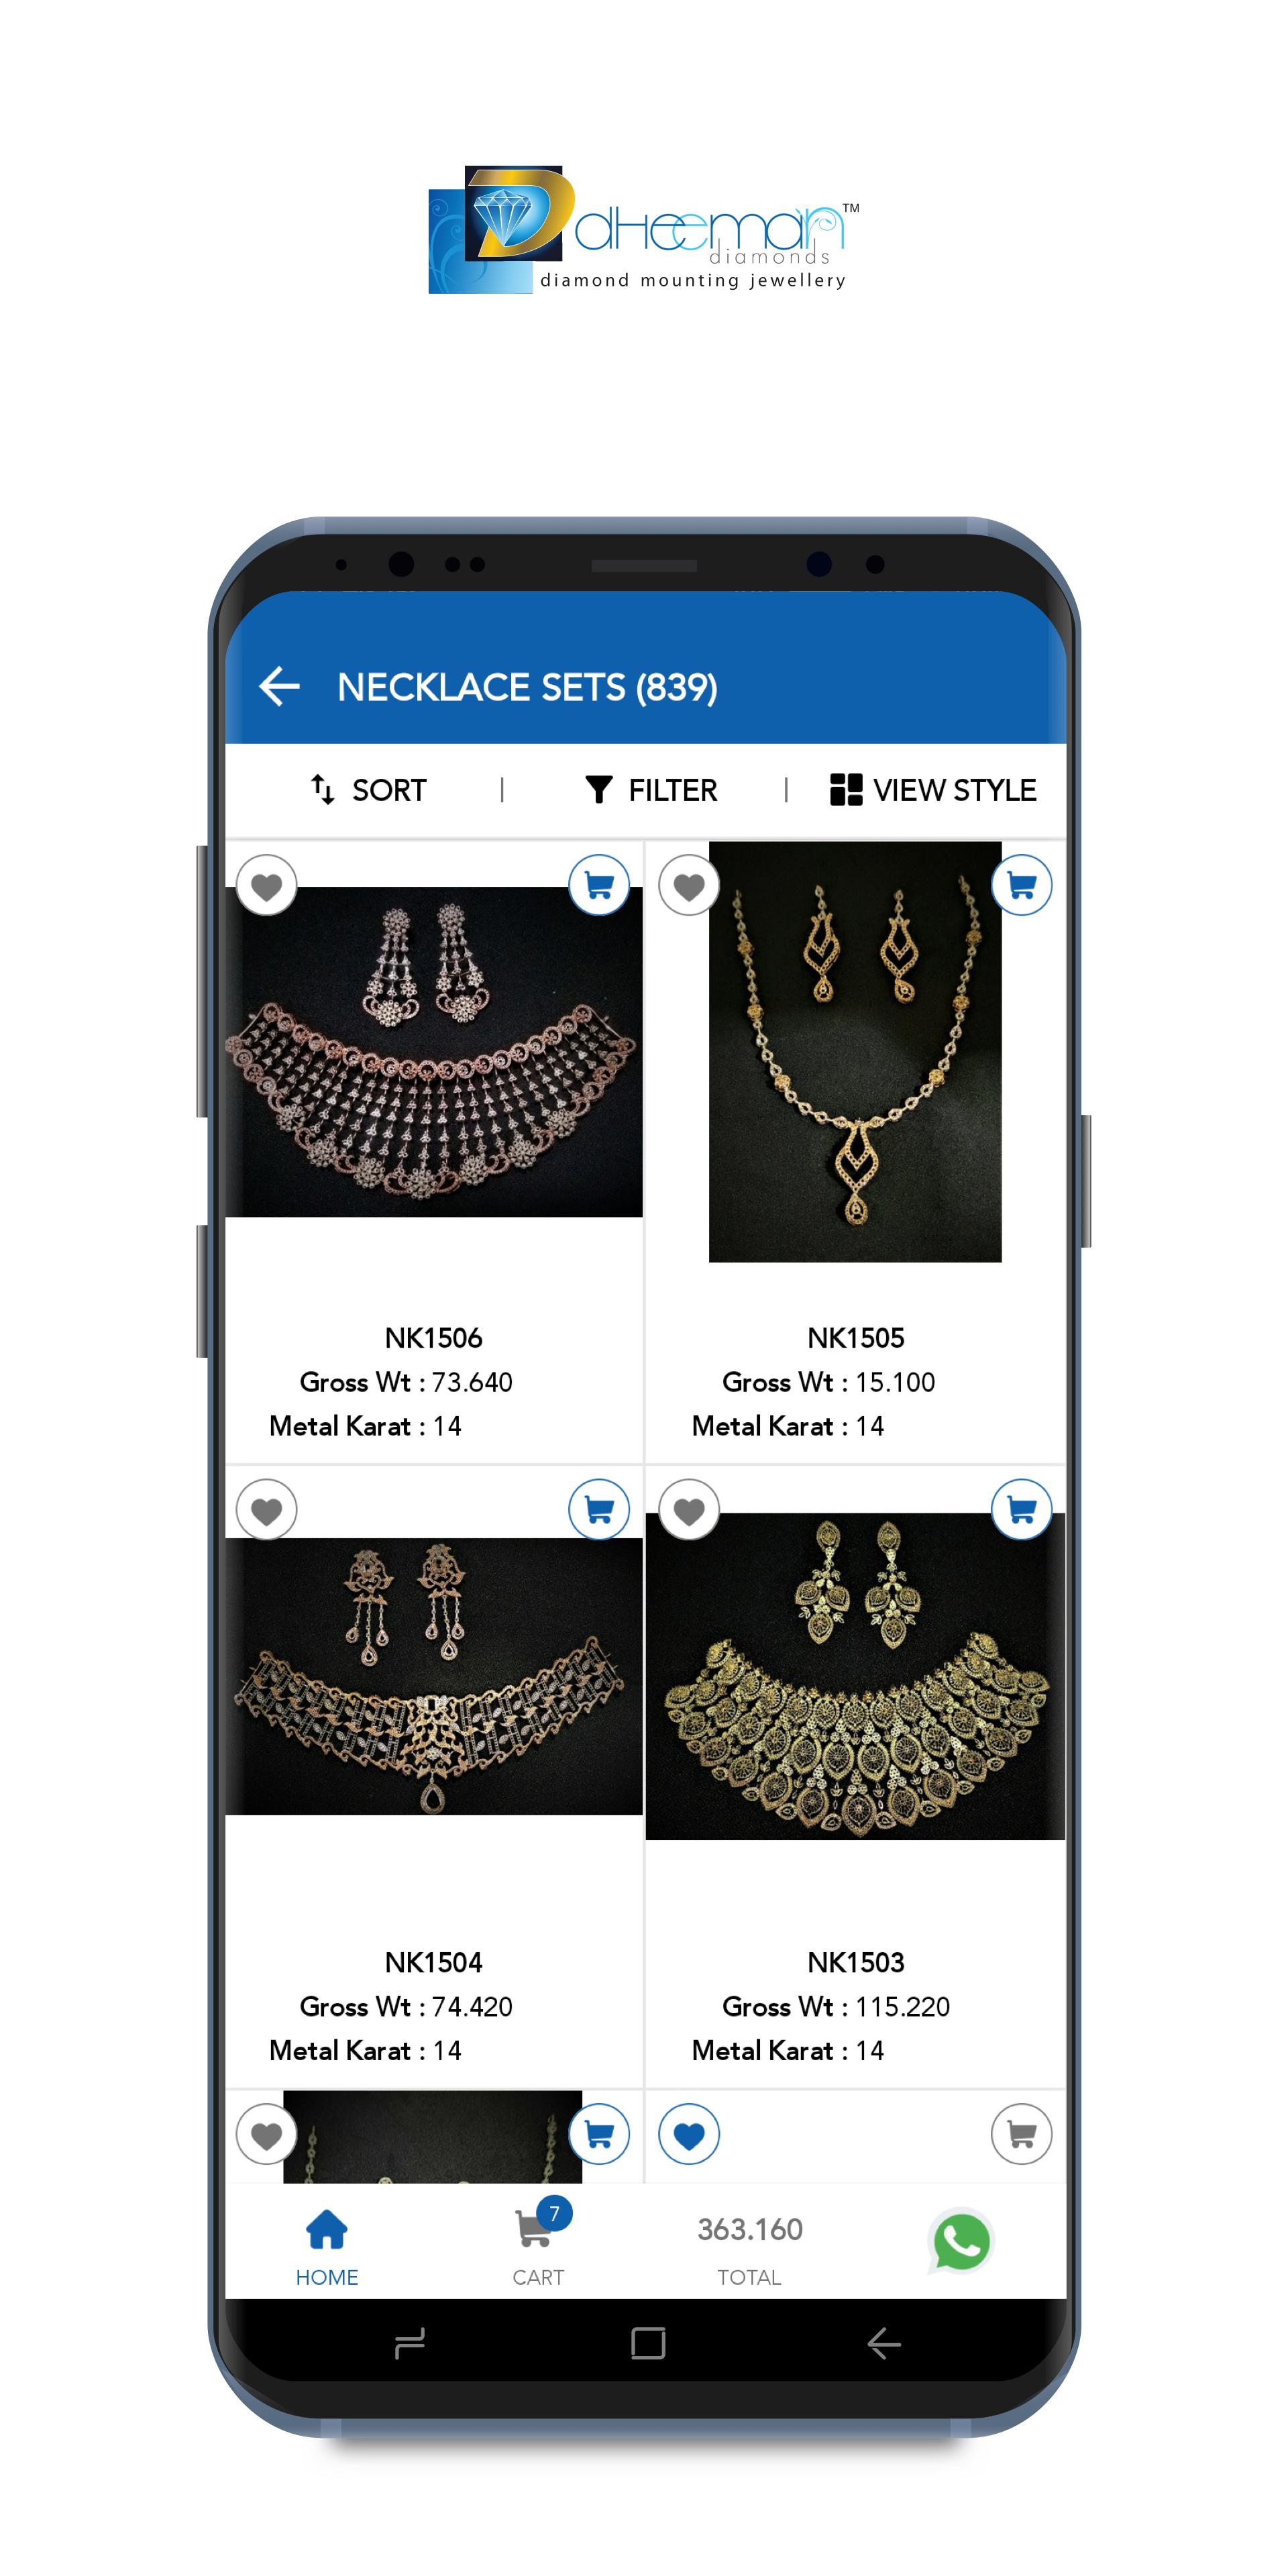Add NK1503 to cart
This screenshot has height=2576, width=1288.
tap(1021, 1509)
